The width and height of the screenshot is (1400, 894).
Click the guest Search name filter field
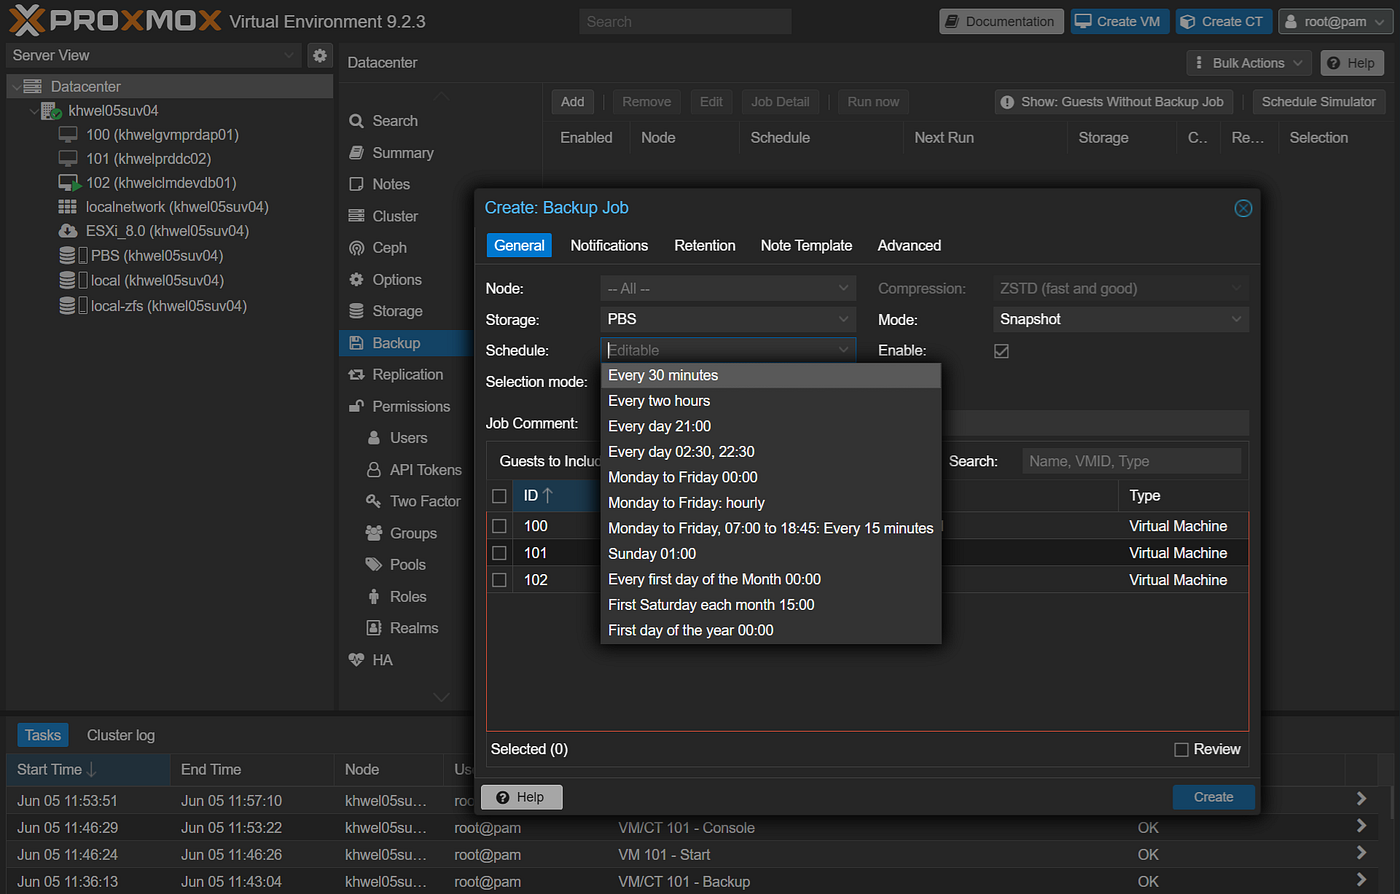1131,461
